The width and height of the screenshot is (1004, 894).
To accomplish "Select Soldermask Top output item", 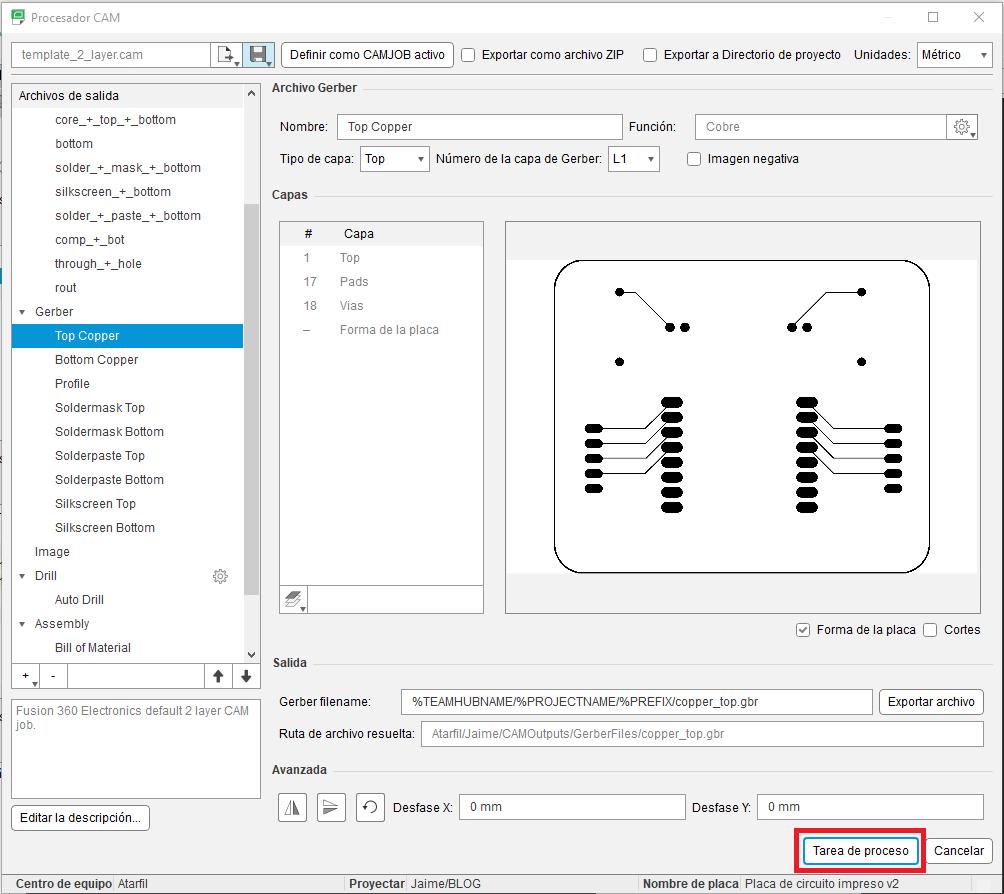I will pos(100,408).
